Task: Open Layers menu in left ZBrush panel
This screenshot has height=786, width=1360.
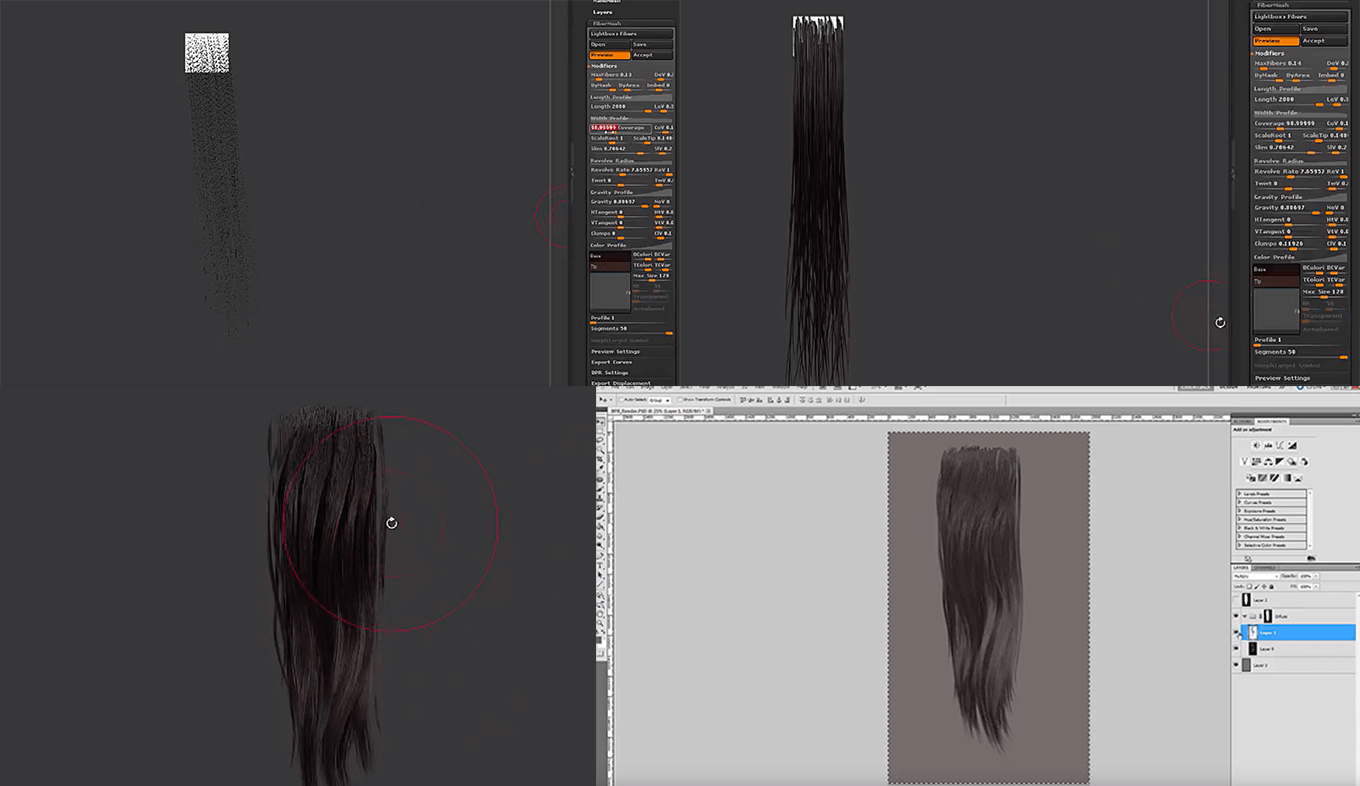Action: [x=602, y=12]
